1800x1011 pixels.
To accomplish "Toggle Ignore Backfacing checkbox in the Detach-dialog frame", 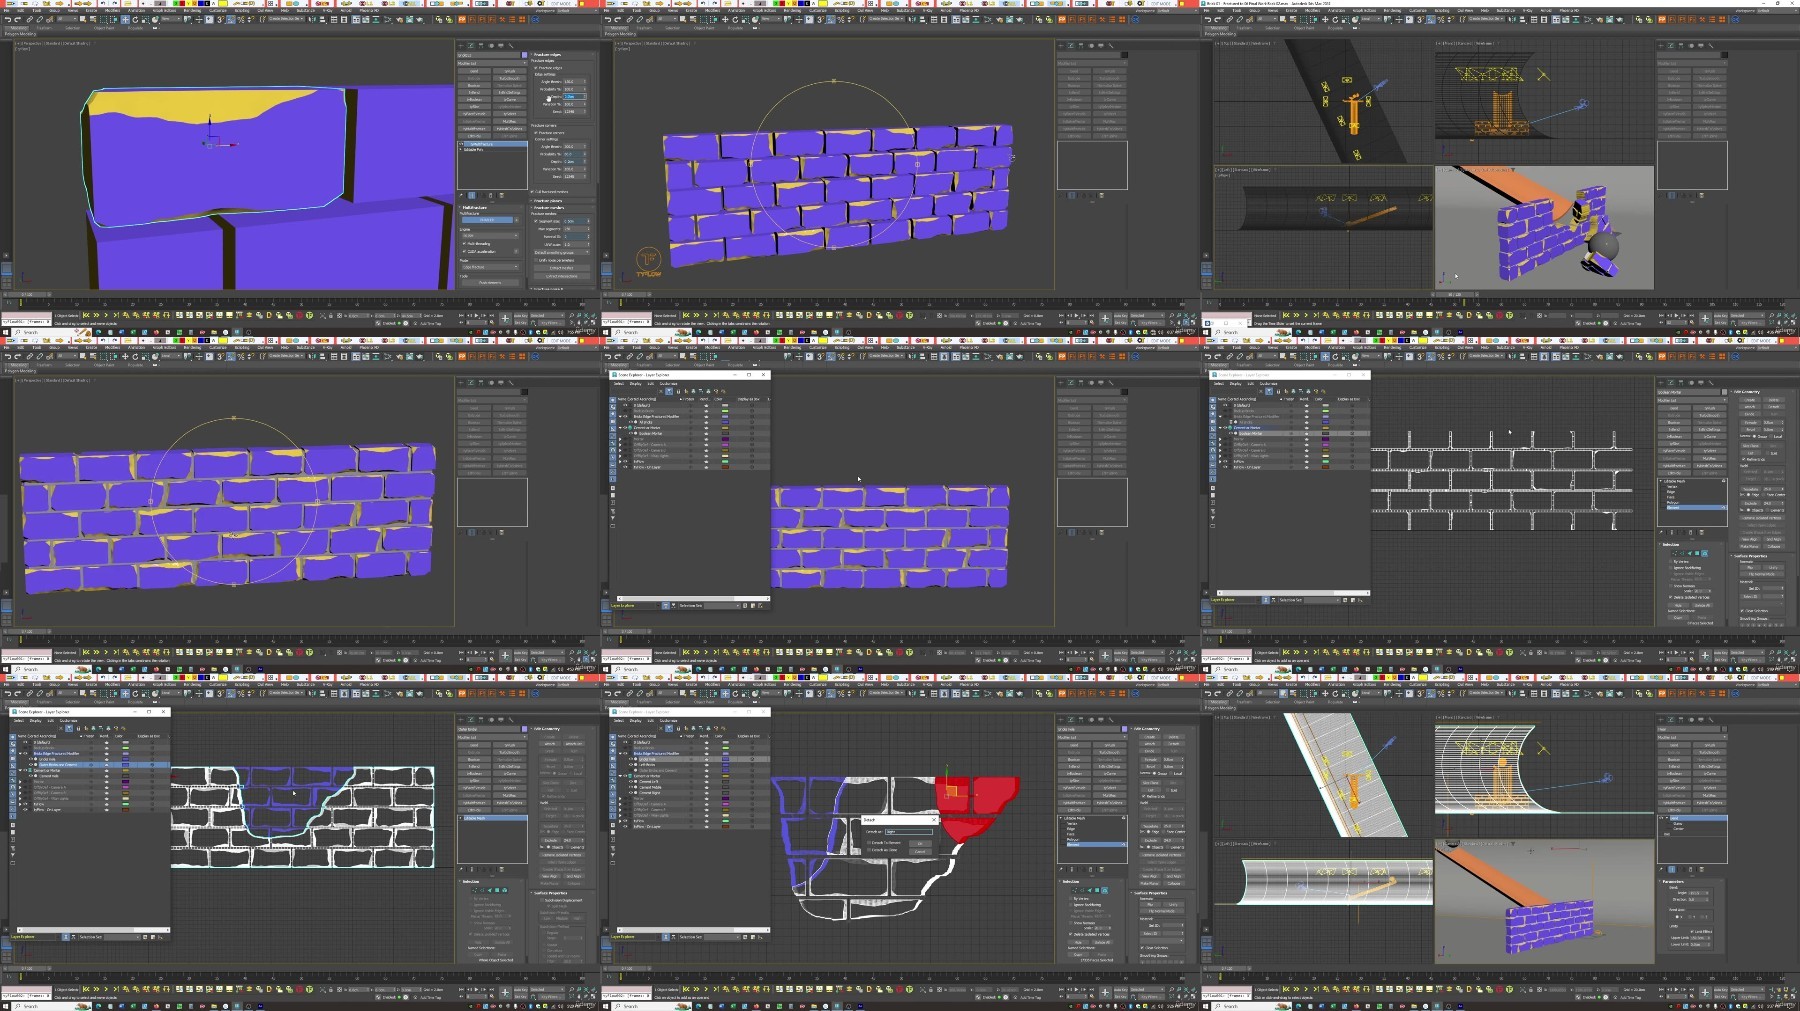I will [1072, 904].
